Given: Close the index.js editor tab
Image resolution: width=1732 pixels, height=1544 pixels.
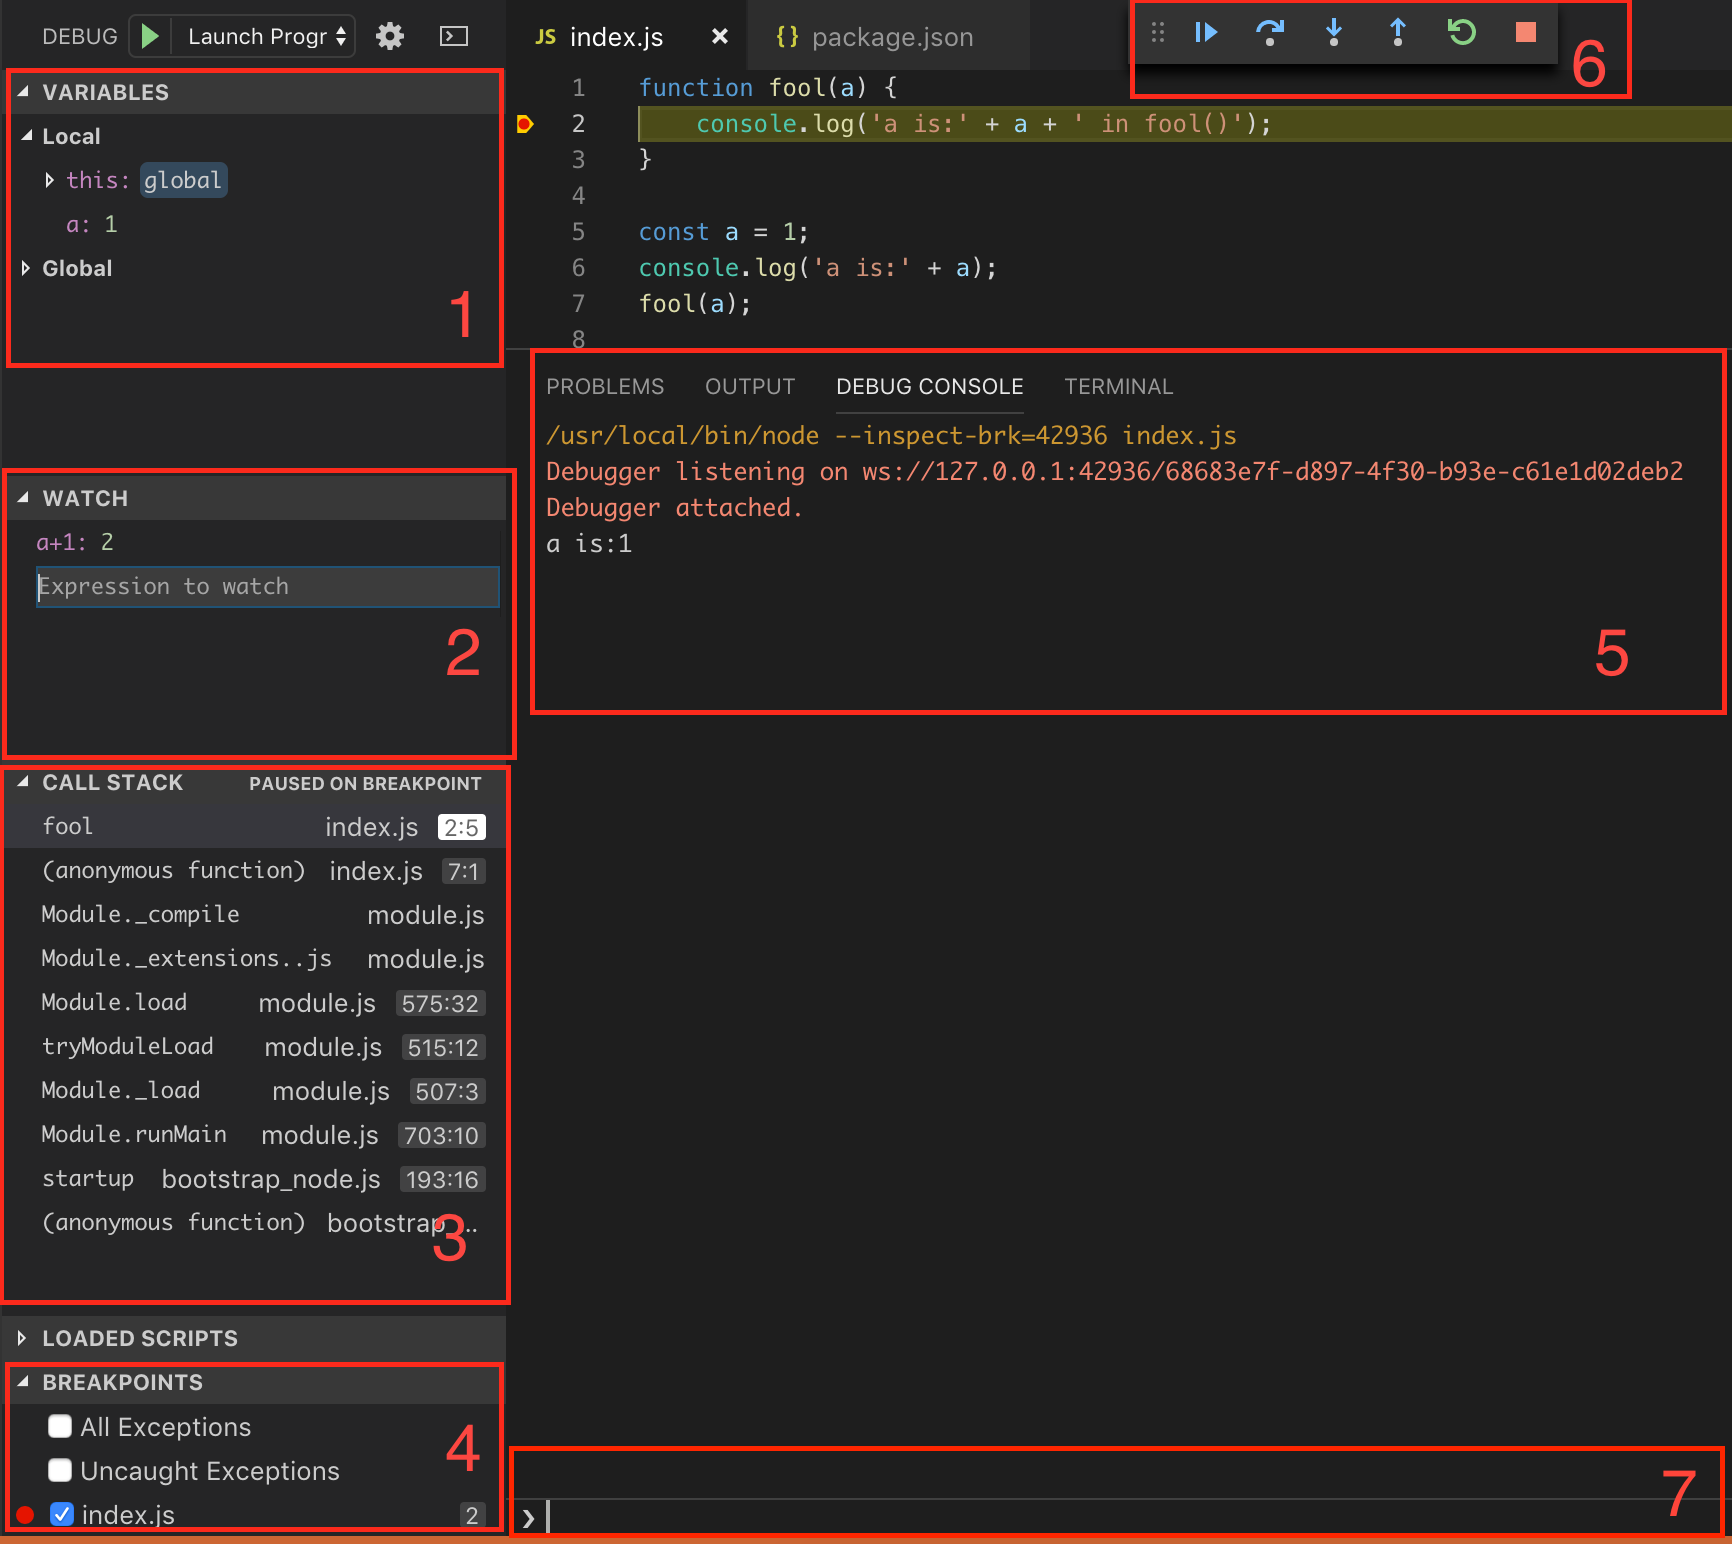Looking at the screenshot, I should [719, 37].
